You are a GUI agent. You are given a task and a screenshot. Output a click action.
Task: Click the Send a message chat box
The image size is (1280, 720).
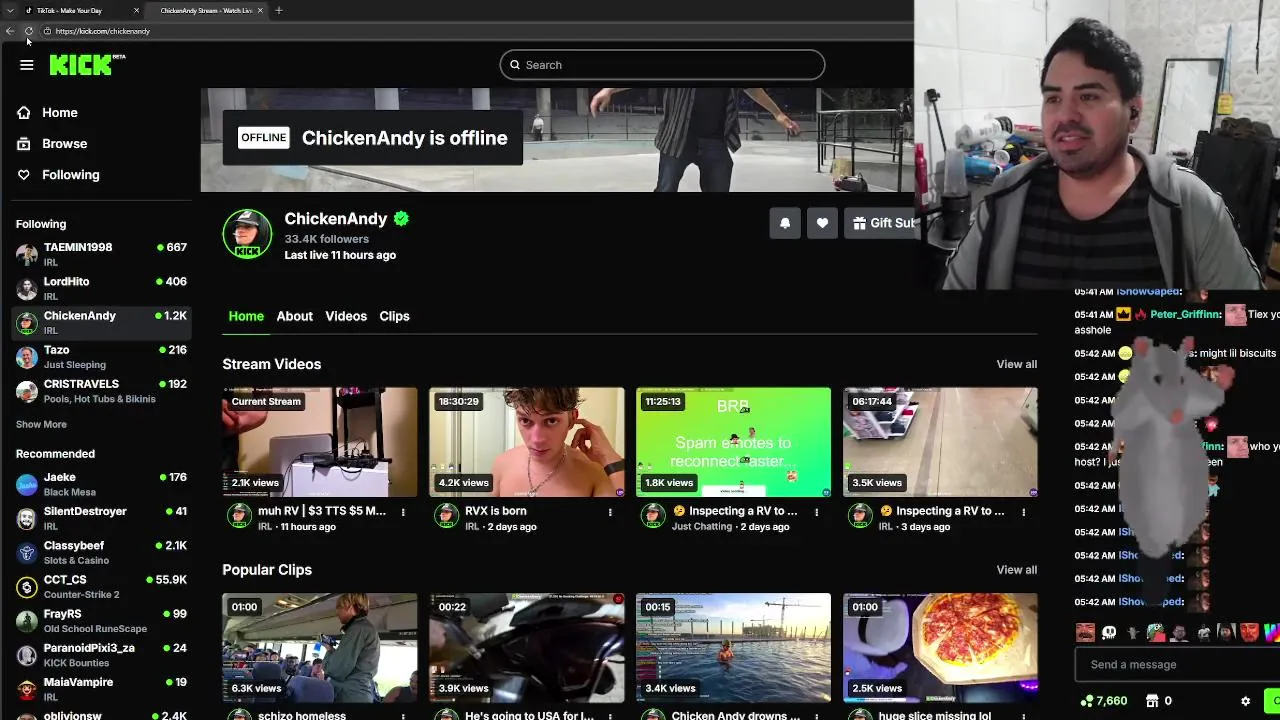click(1175, 665)
